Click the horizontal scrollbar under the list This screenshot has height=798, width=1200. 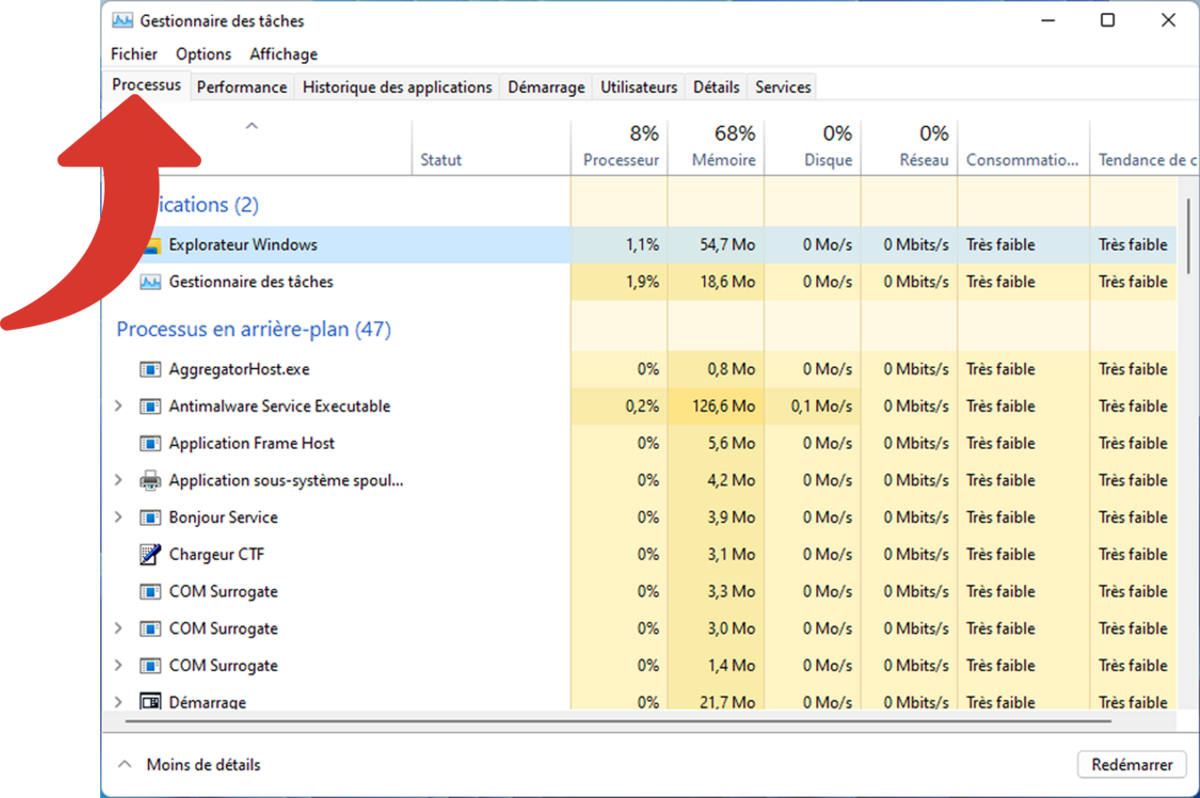tap(619, 720)
